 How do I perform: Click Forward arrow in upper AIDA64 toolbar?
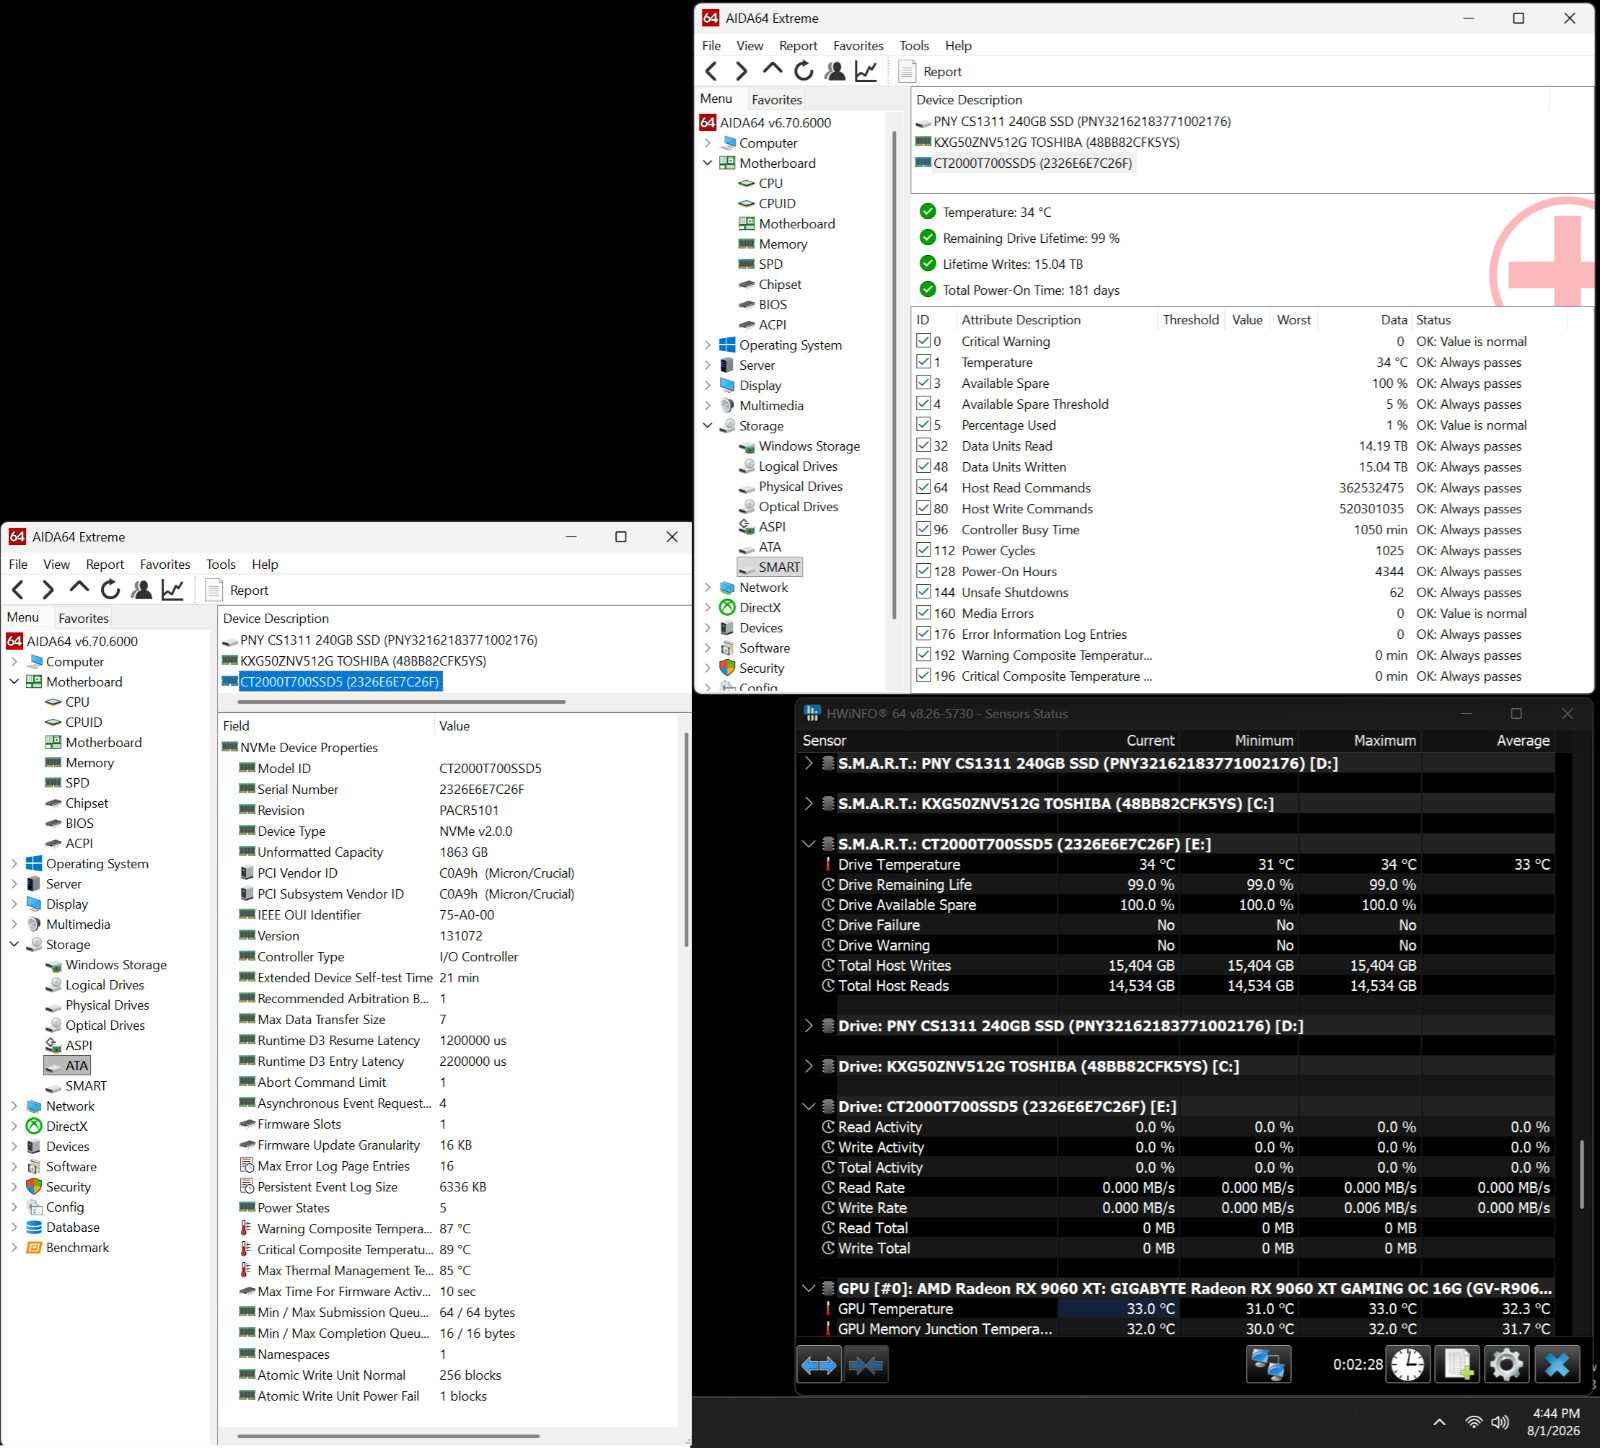(741, 71)
